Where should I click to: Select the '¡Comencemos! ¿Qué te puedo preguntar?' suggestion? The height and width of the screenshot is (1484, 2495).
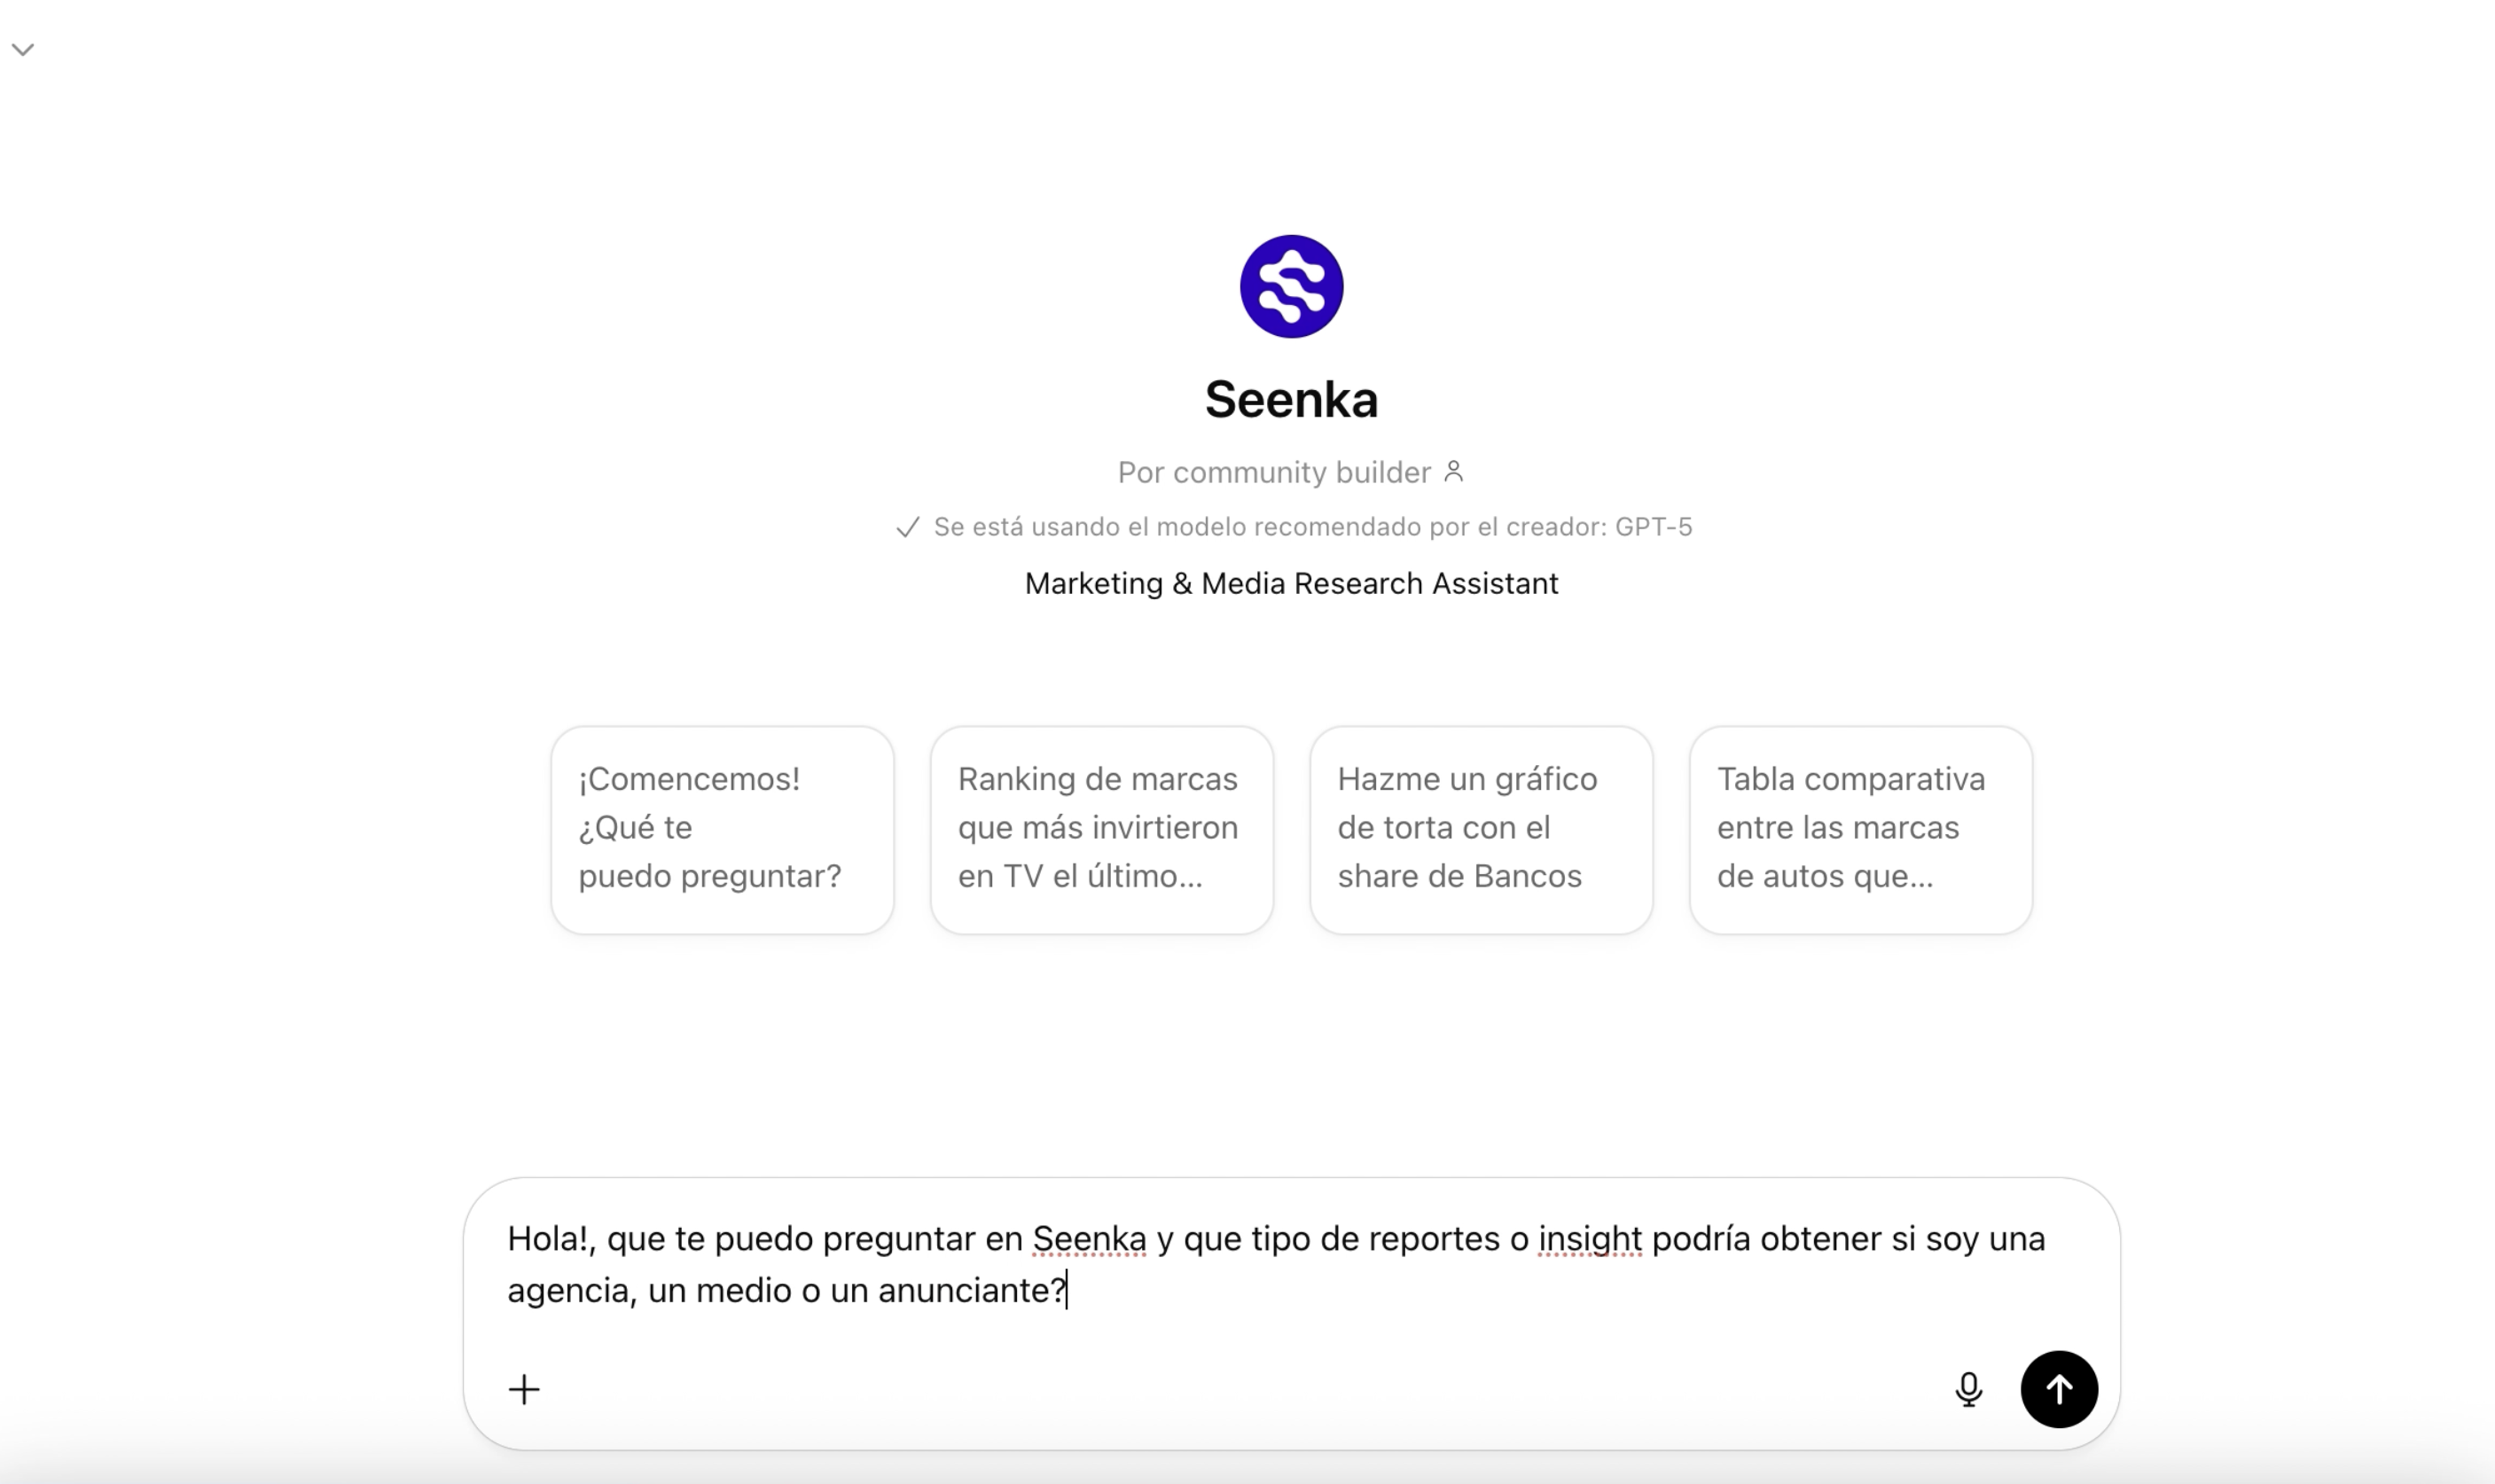tap(722, 827)
